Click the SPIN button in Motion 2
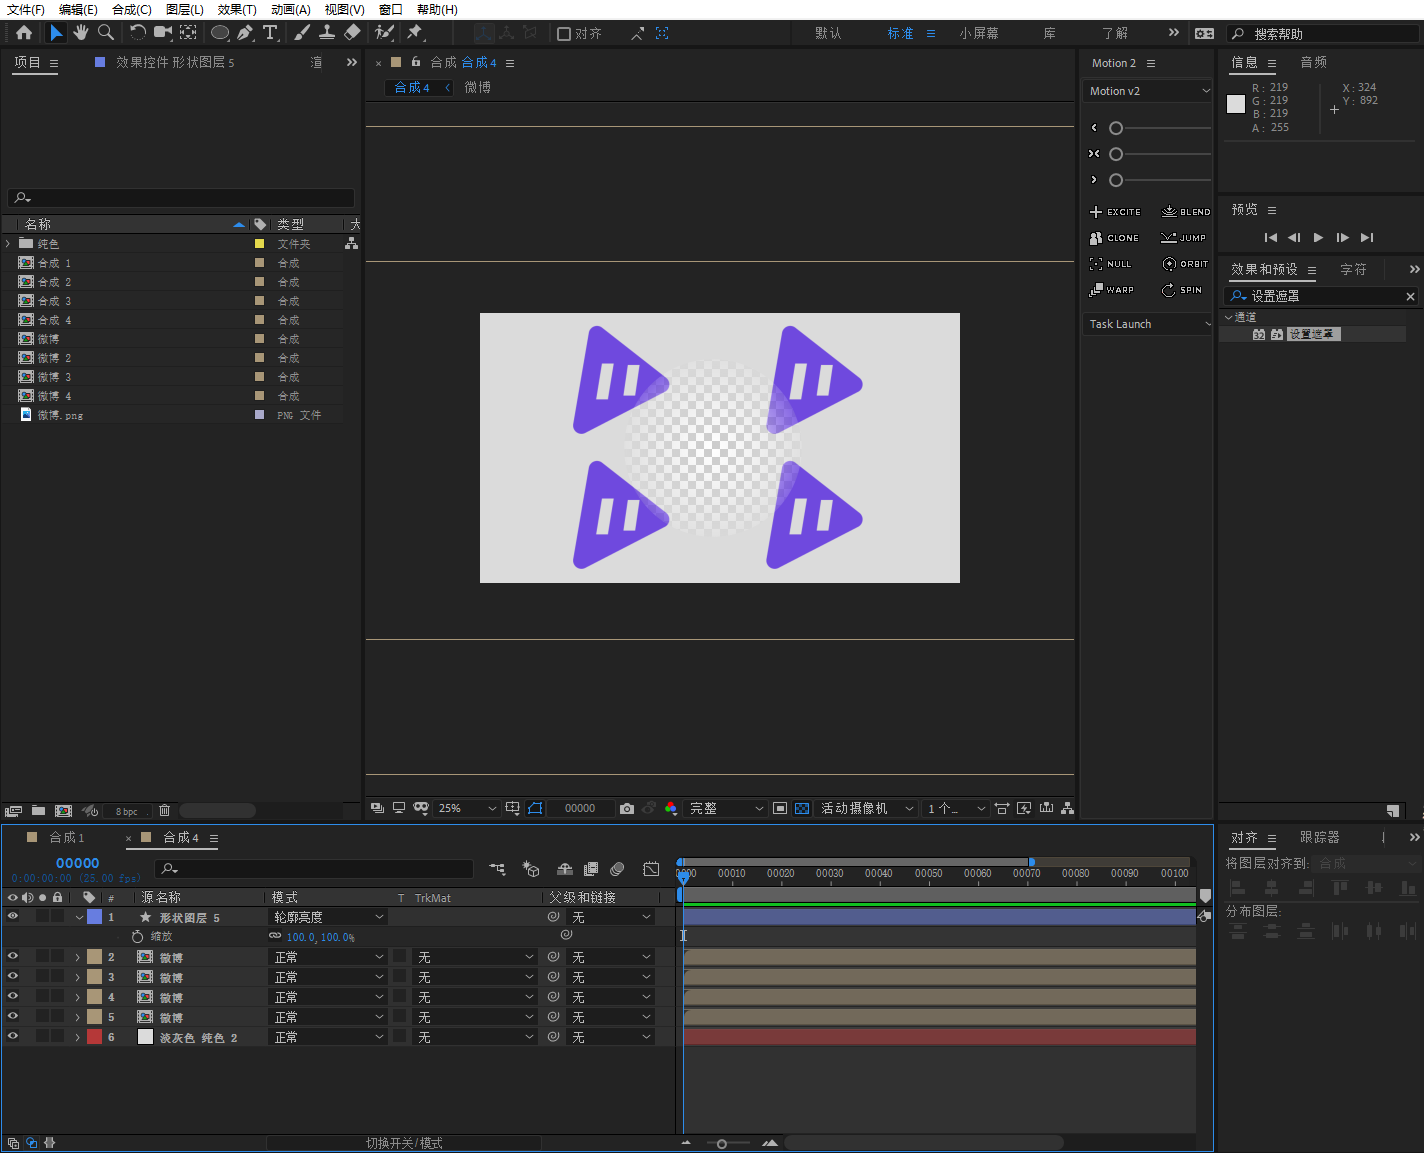This screenshot has width=1424, height=1153. [1182, 290]
